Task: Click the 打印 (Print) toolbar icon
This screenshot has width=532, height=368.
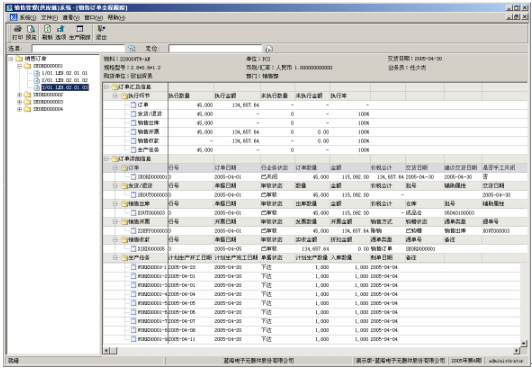Action: [17, 33]
